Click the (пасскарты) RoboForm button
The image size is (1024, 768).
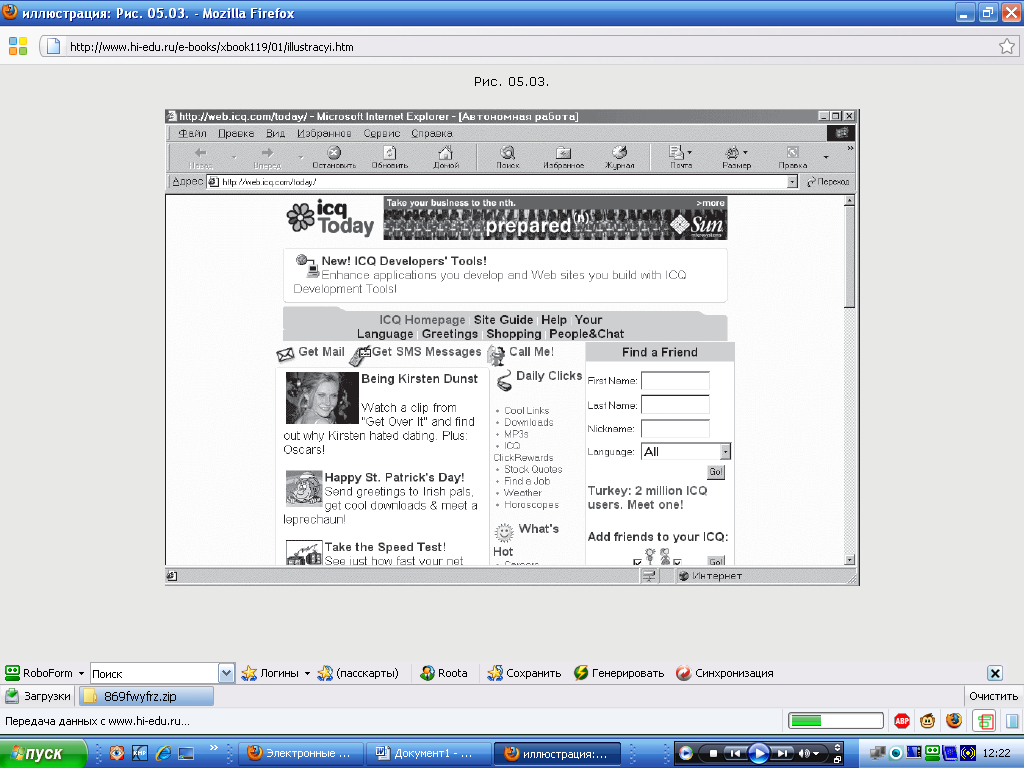(358, 673)
